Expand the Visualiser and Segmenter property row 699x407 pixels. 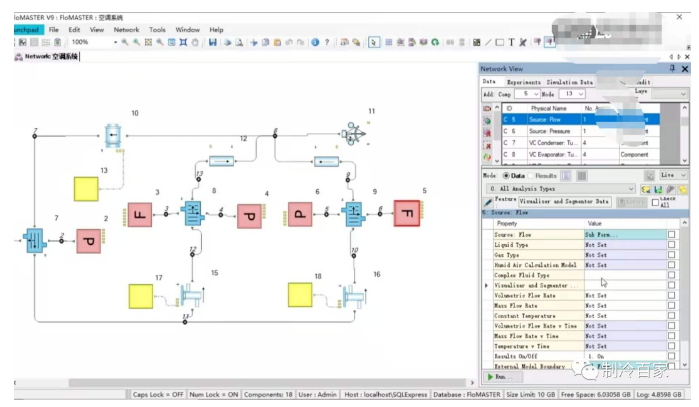click(x=486, y=285)
